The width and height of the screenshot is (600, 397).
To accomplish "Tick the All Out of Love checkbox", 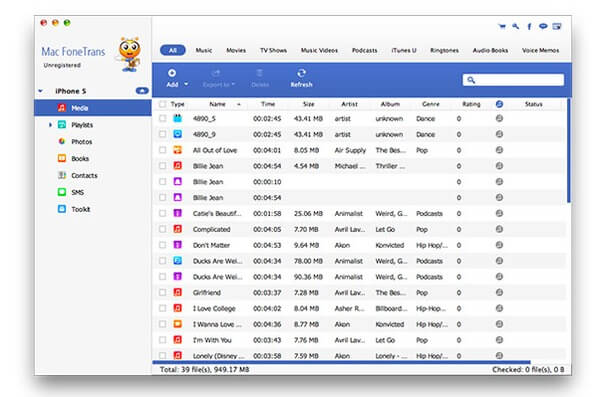I will (163, 150).
